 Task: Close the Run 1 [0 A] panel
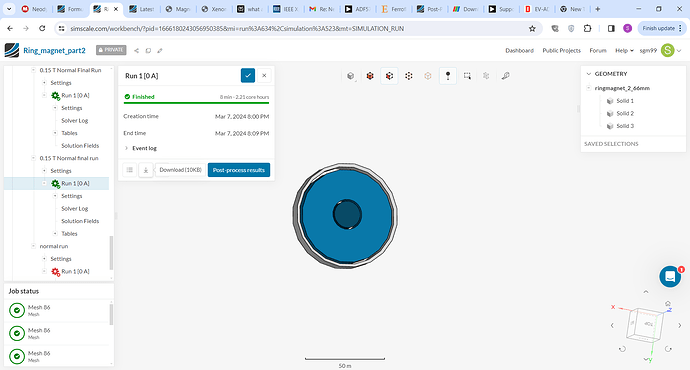264,76
